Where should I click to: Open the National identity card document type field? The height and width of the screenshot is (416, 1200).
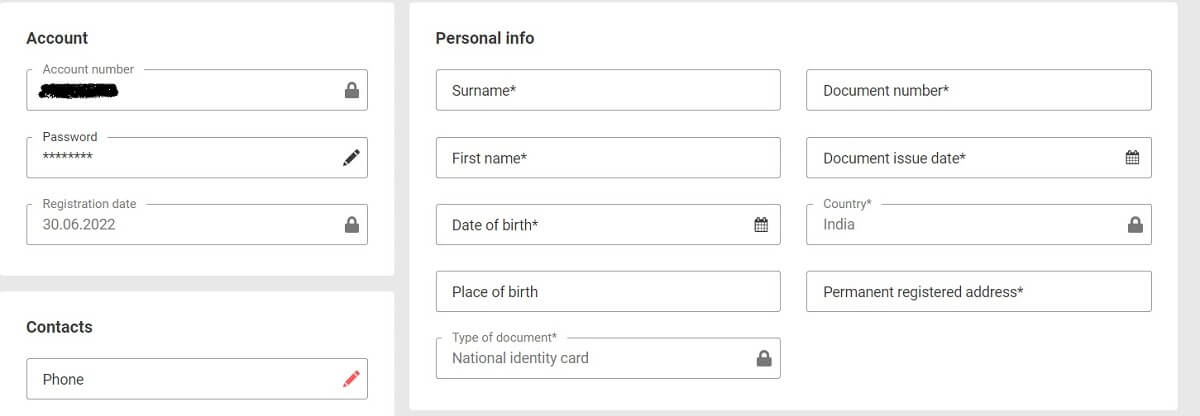[608, 358]
